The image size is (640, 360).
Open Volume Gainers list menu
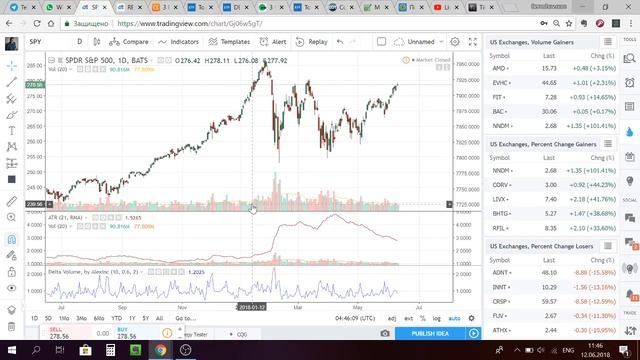[x=608, y=42]
